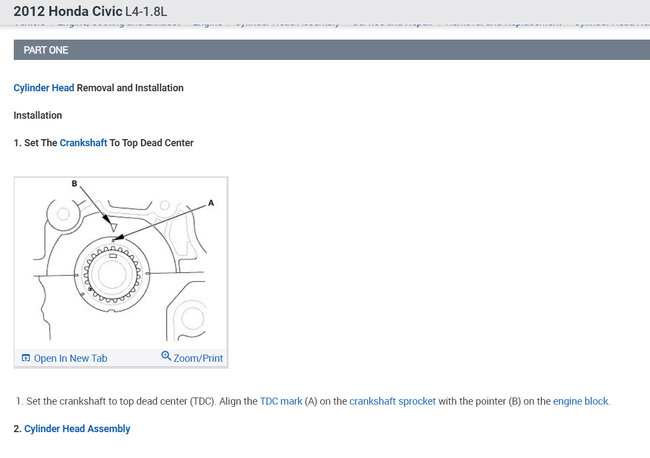This screenshot has height=458, width=650.
Task: Click the 'Set the crankshaft to top dead center (TDC)' sentence
Action: (121, 401)
